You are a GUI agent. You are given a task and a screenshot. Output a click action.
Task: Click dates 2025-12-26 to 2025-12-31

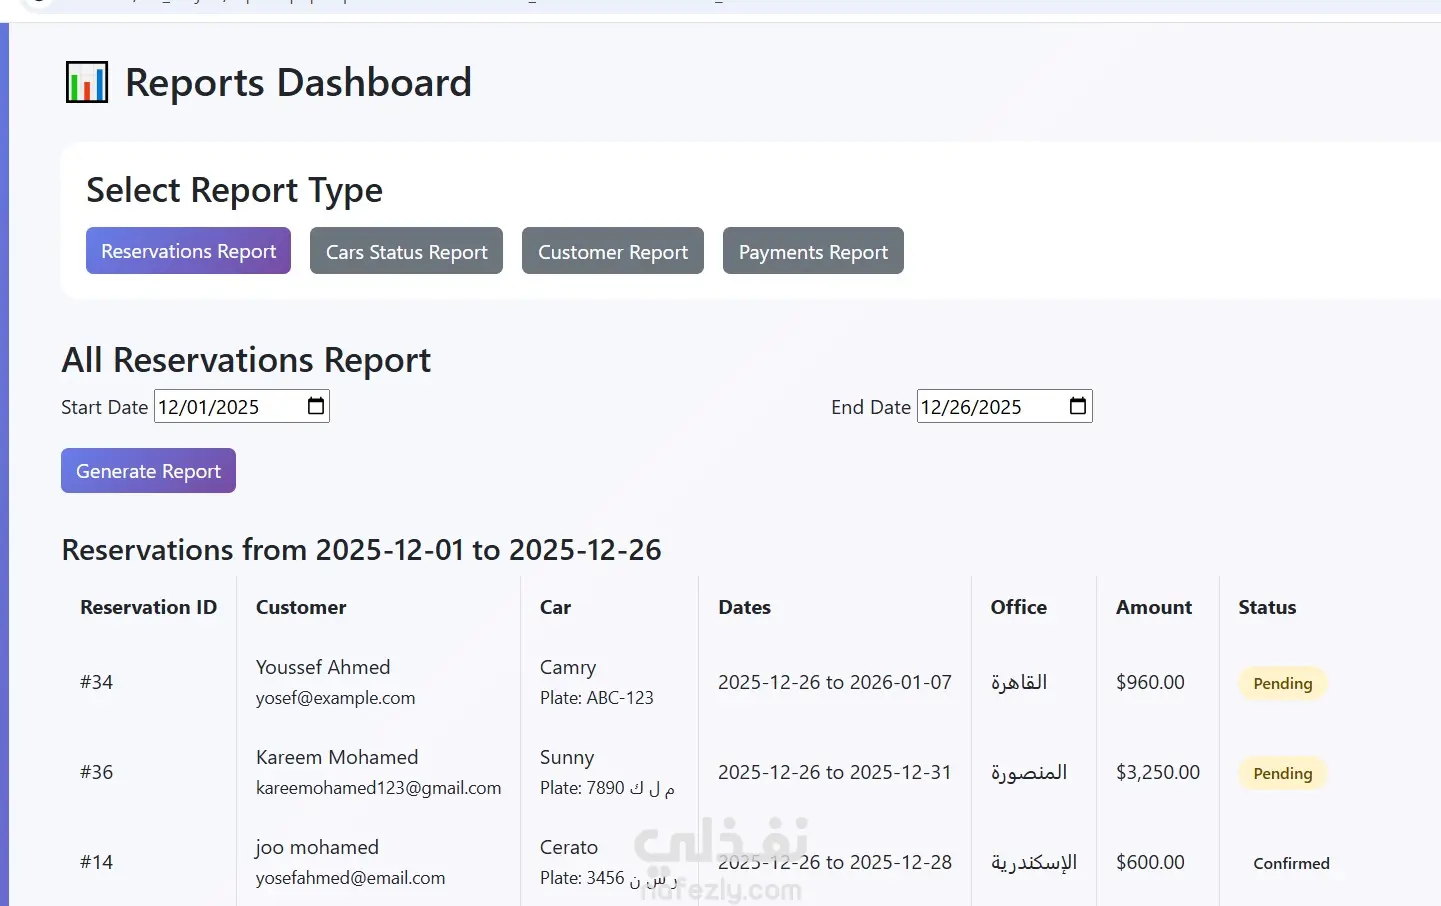point(835,772)
